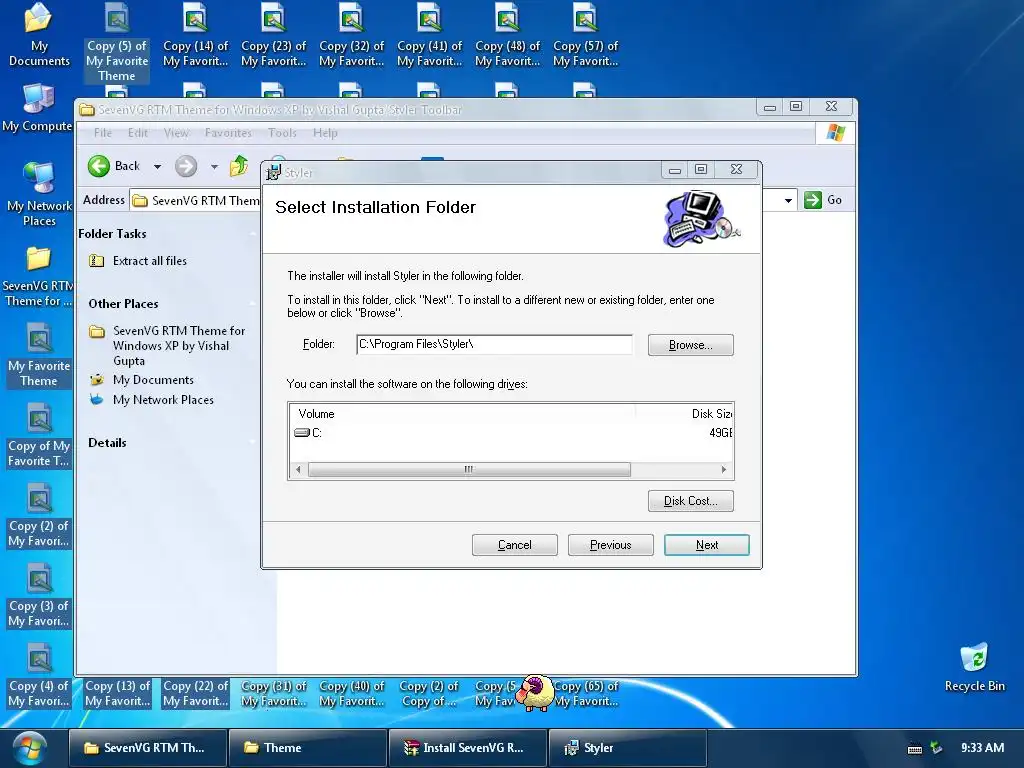
Task: Open the Favorites menu in Explorer
Action: (x=228, y=133)
